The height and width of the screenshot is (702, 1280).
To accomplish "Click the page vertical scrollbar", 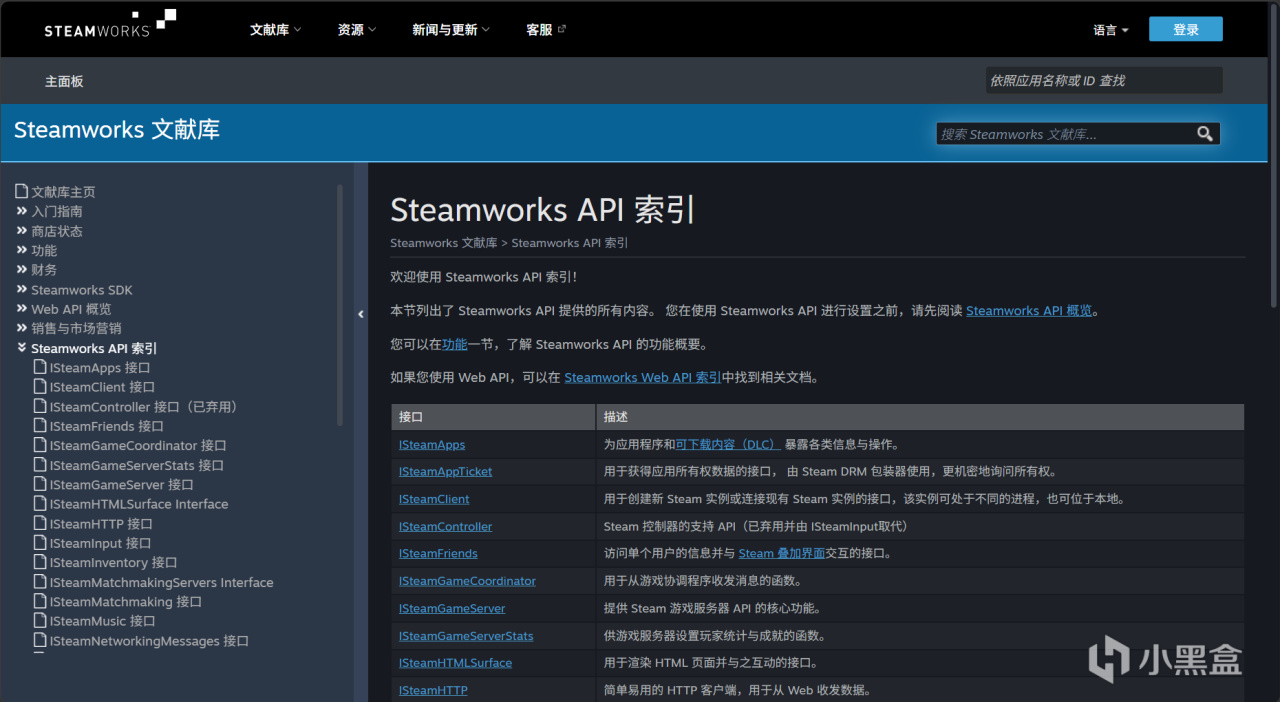I will click(x=1273, y=155).
